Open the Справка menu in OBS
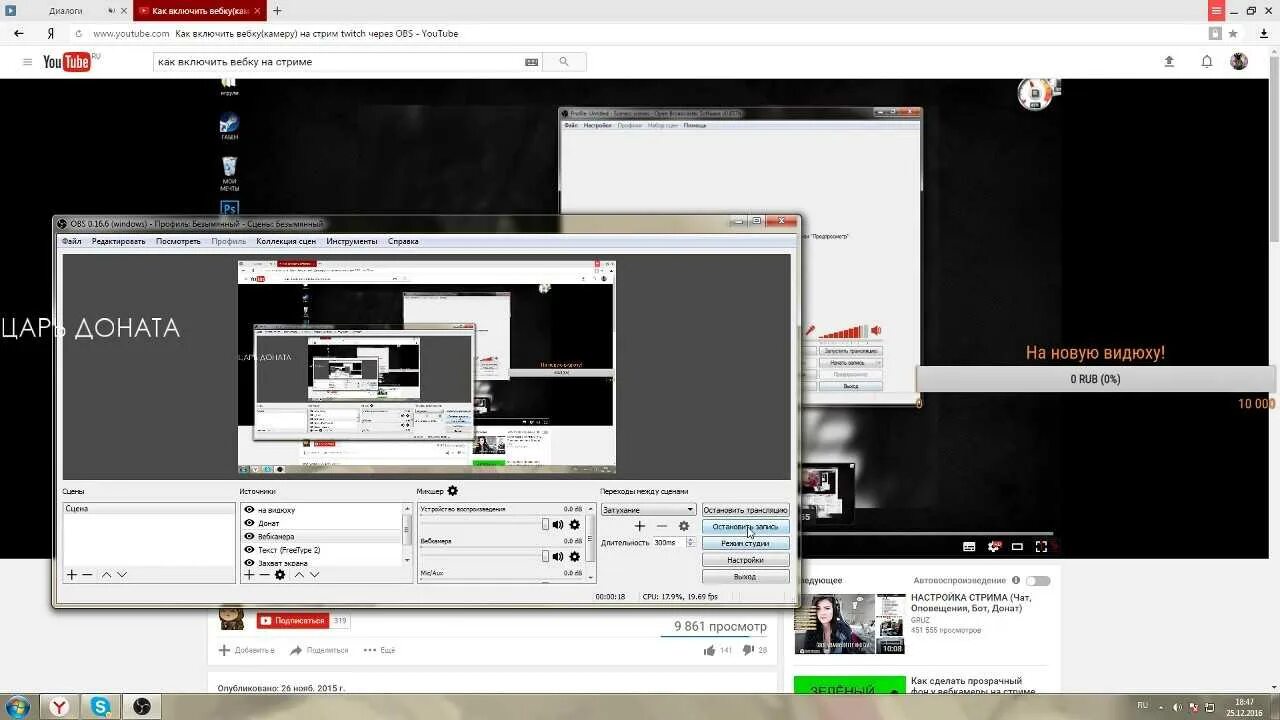The width and height of the screenshot is (1280, 720). (x=403, y=241)
